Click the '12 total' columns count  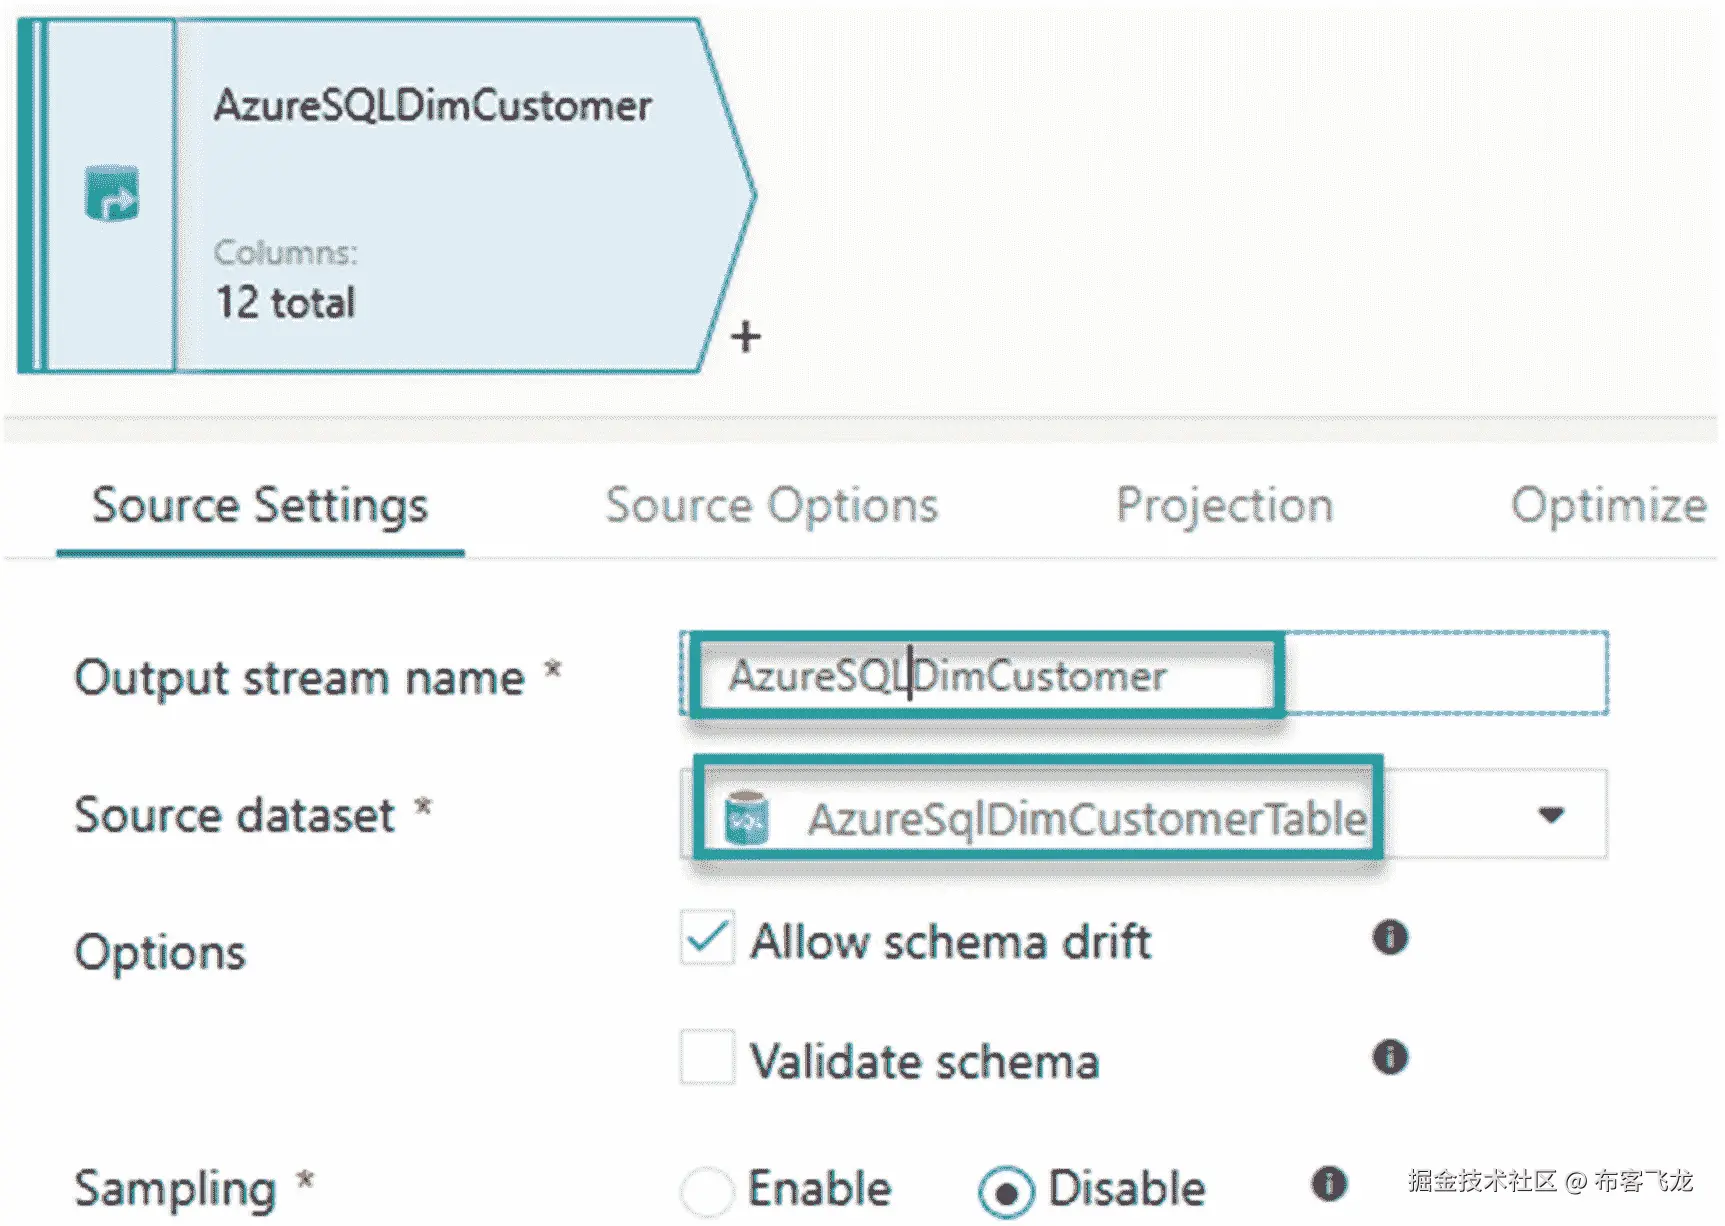(x=286, y=302)
